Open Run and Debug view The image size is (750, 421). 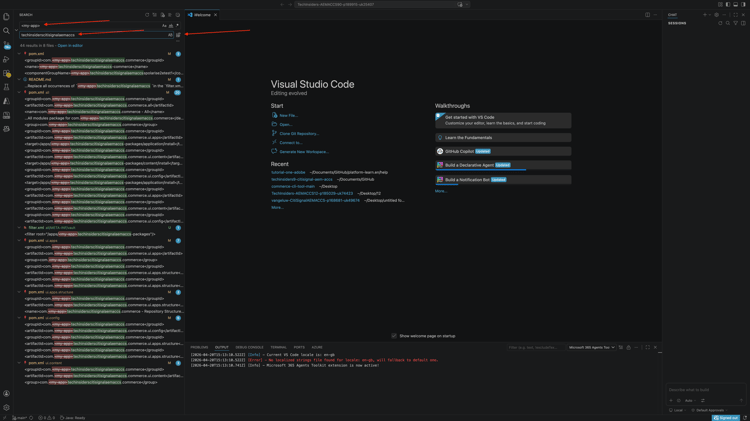tap(6, 59)
